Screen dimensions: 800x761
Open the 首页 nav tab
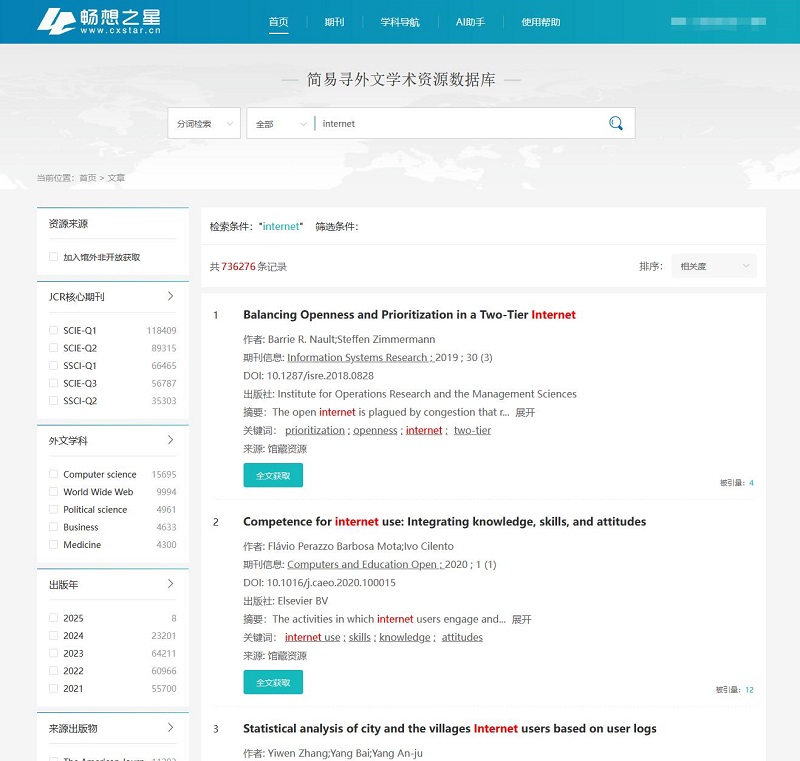pos(279,22)
